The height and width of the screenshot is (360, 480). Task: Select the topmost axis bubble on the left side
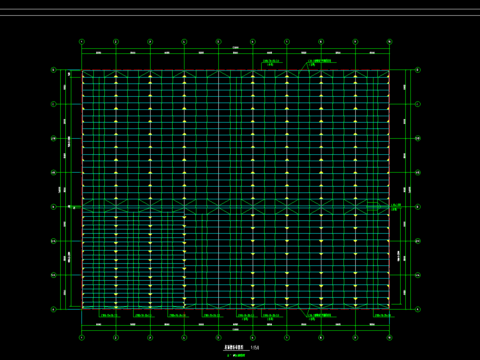click(x=53, y=70)
